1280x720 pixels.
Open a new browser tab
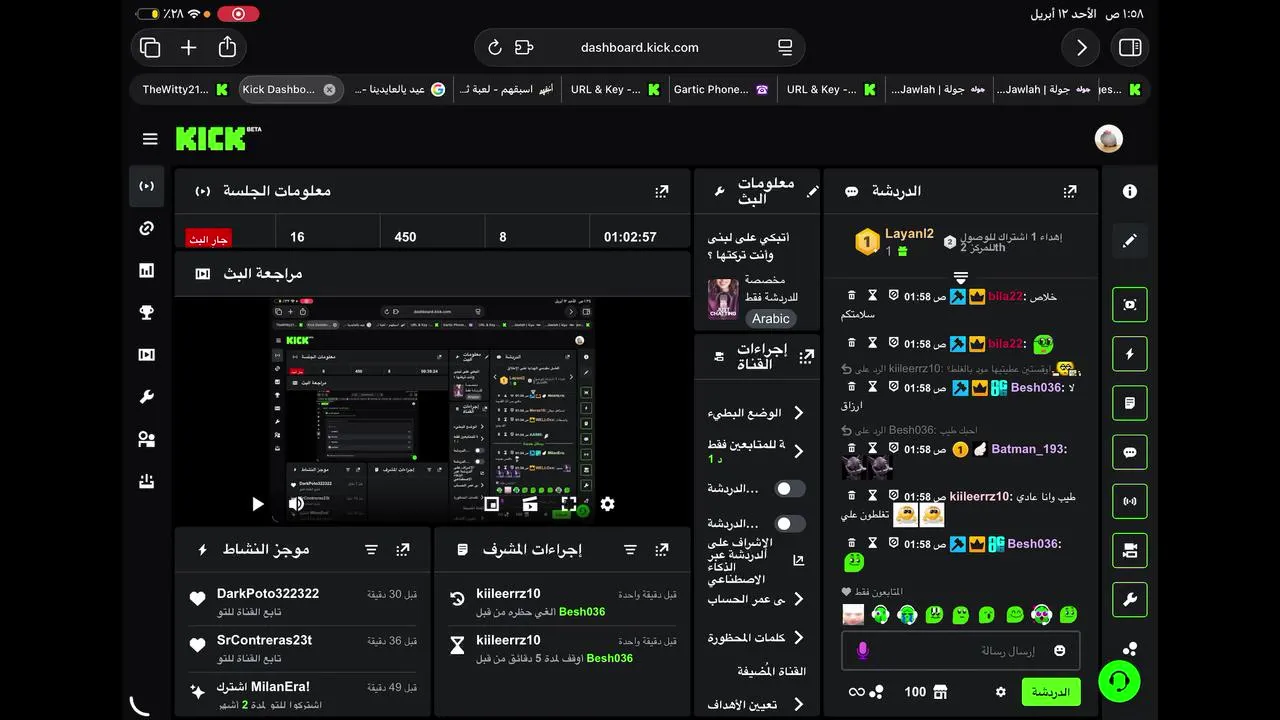(188, 47)
